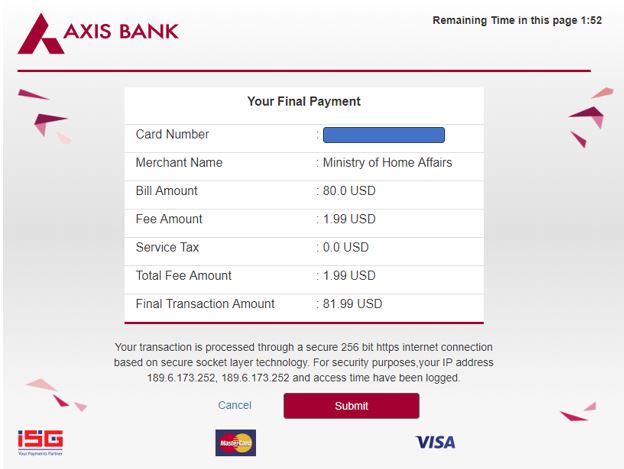This screenshot has height=469, width=624.
Task: Click the secure connection notice paragraph
Action: point(304,362)
